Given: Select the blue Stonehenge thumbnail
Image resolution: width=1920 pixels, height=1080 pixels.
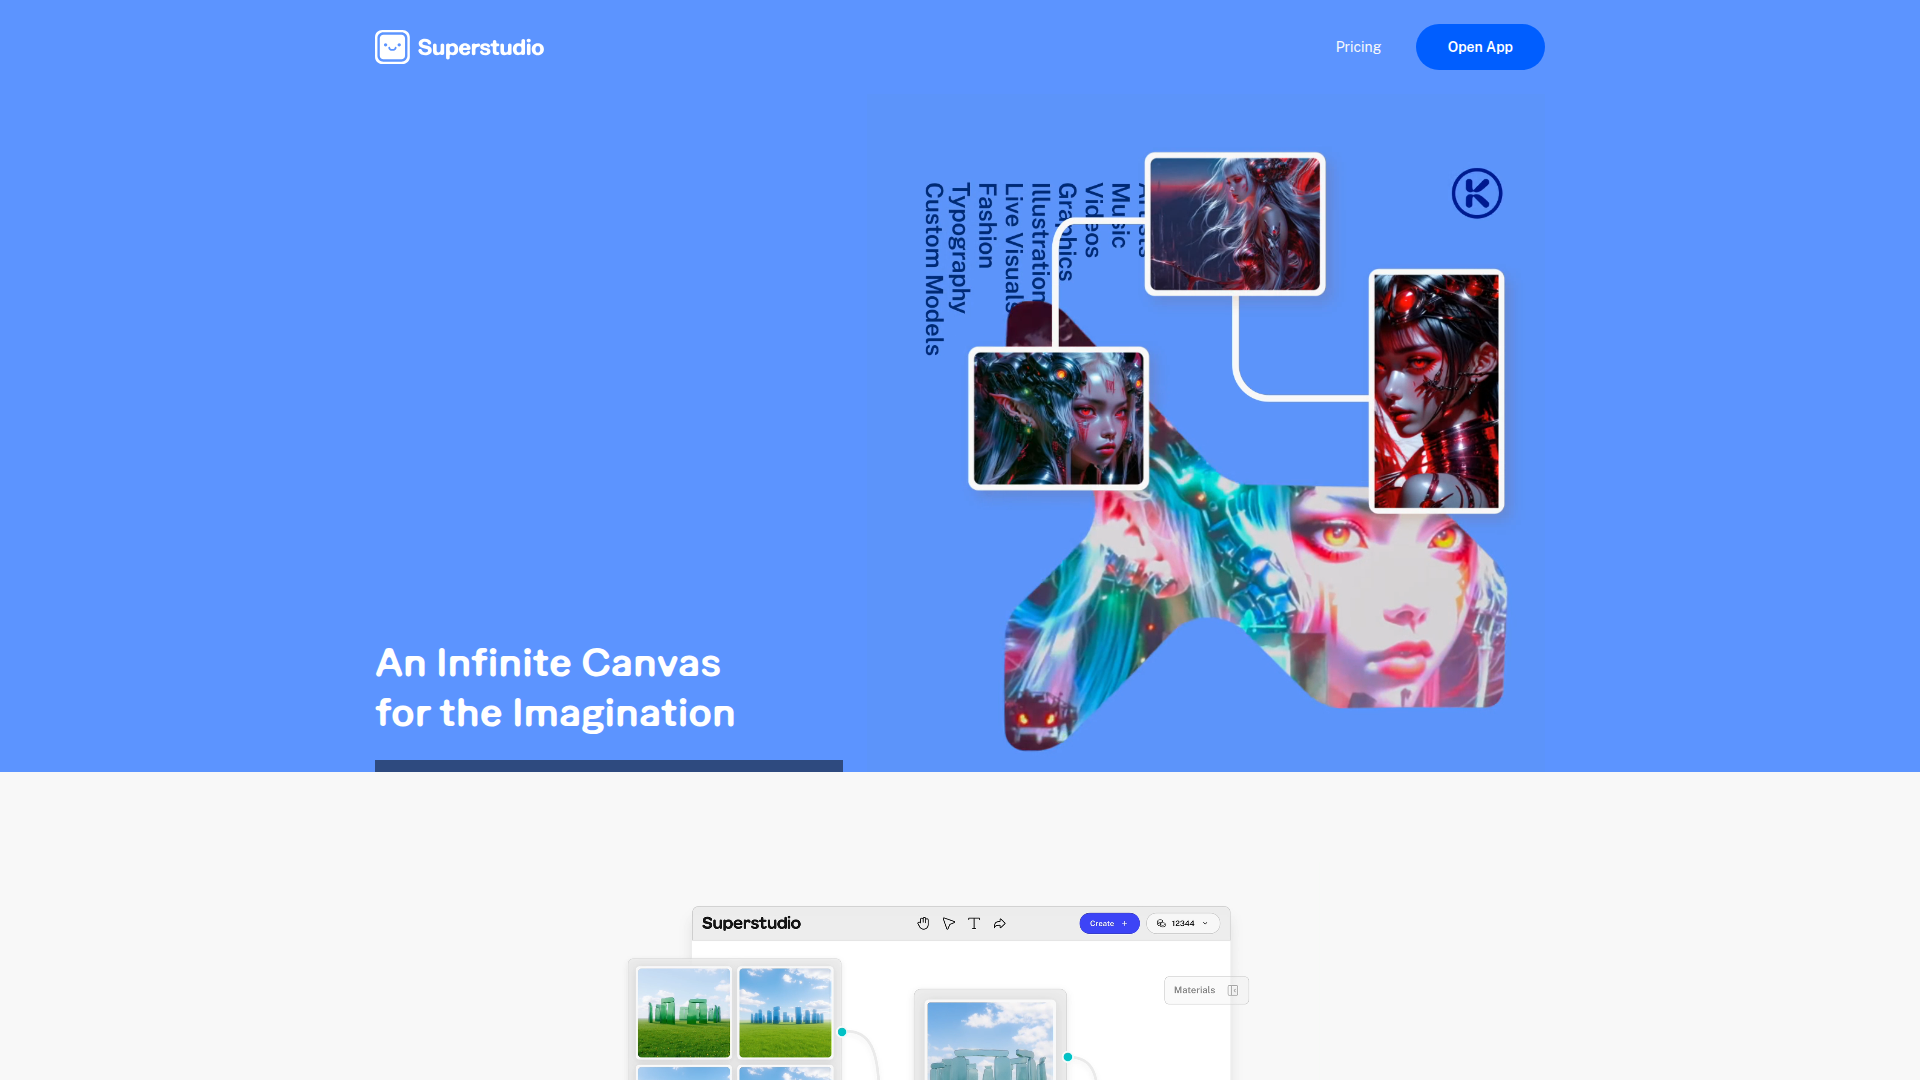Looking at the screenshot, I should click(x=785, y=1012).
